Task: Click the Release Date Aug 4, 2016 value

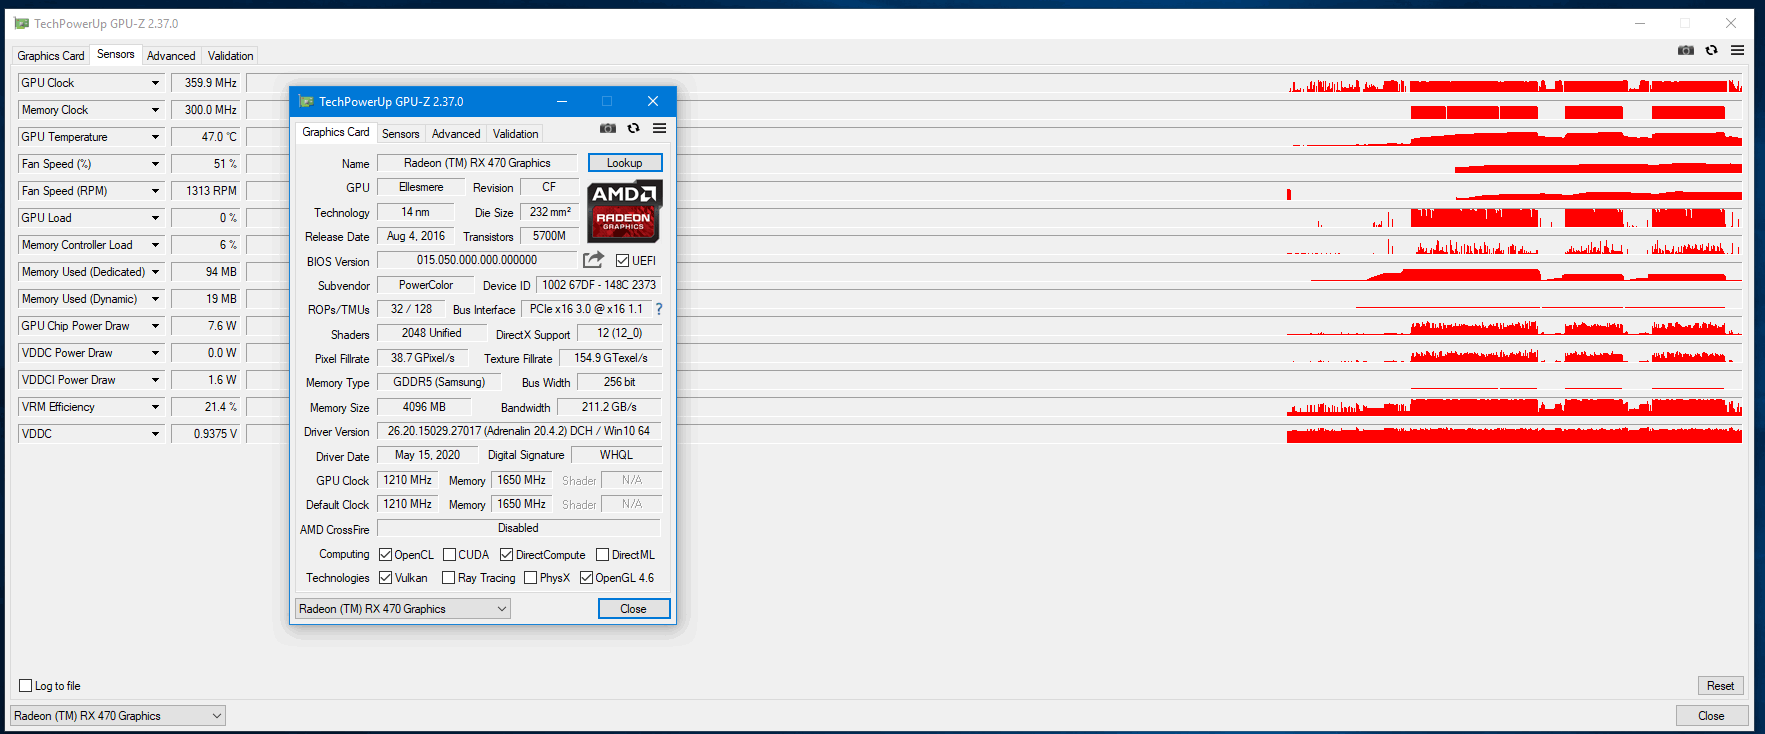Action: pyautogui.click(x=416, y=236)
